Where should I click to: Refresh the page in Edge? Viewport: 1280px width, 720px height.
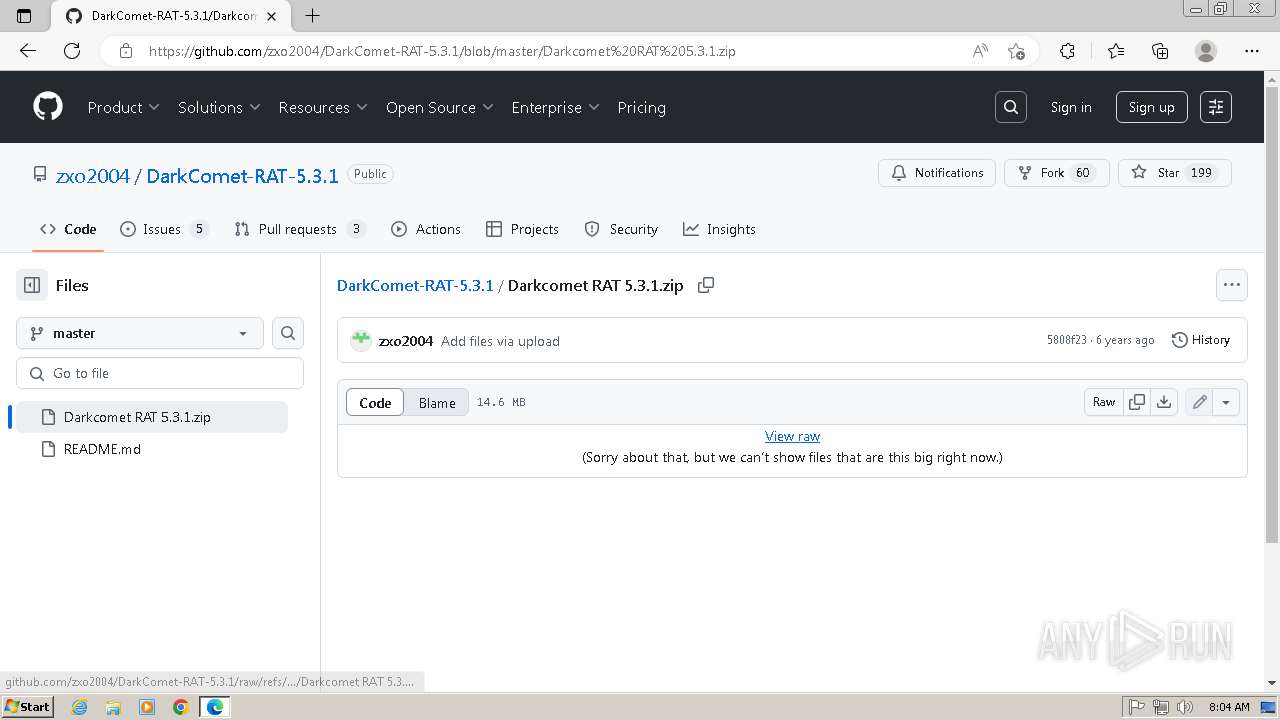[72, 51]
